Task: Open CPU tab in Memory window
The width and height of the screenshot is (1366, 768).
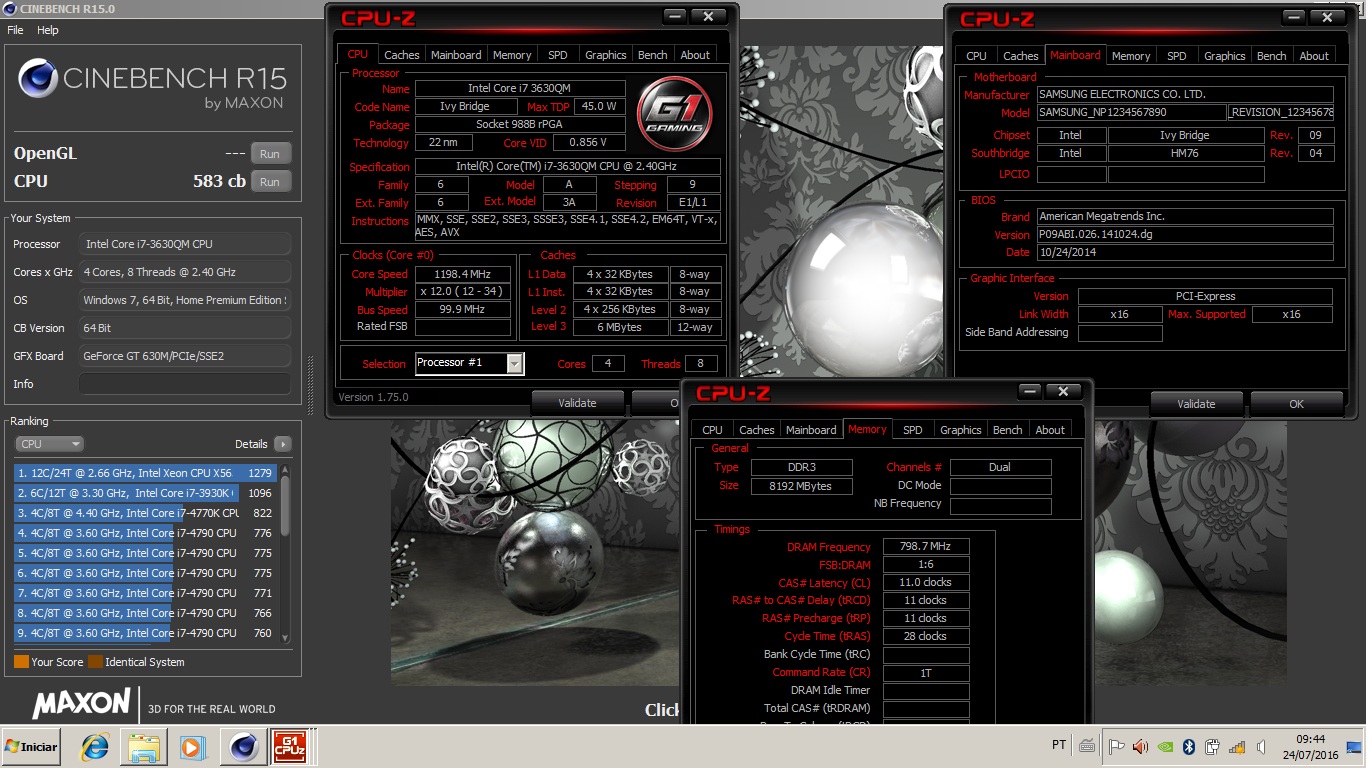Action: click(713, 430)
